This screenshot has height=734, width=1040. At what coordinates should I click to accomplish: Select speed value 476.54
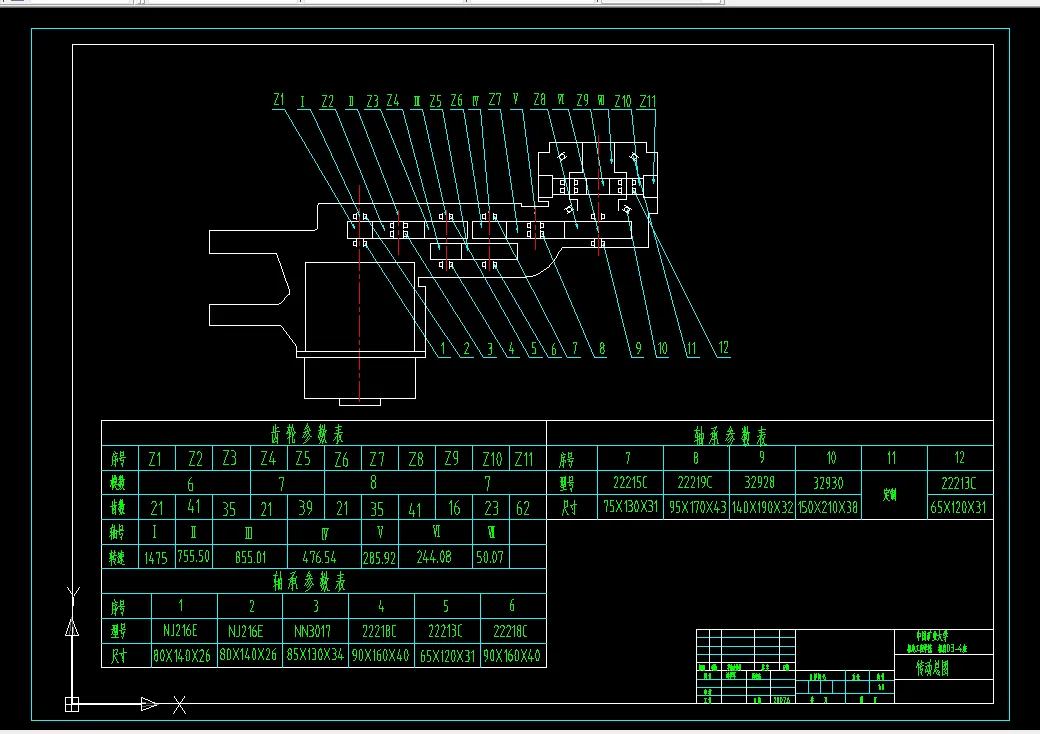click(319, 557)
